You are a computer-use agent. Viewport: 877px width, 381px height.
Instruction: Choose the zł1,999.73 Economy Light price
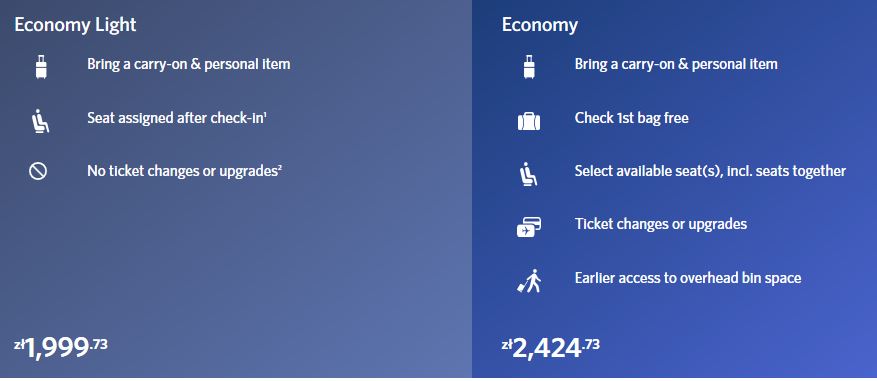tap(60, 349)
